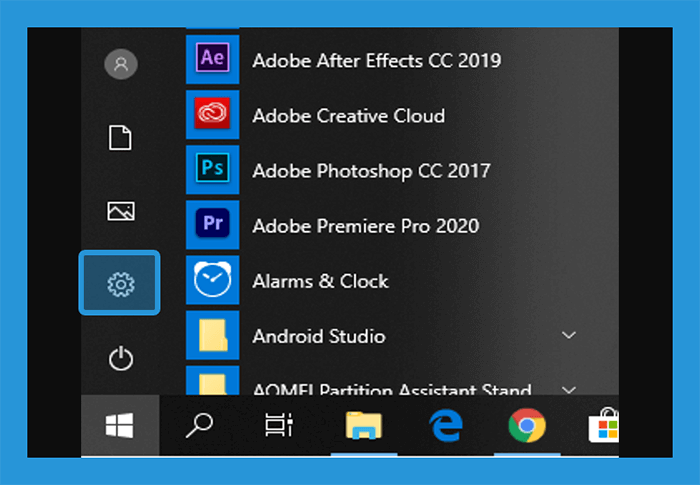
Task: Open Adobe After Effects CC 2019 entry
Action: click(x=377, y=60)
